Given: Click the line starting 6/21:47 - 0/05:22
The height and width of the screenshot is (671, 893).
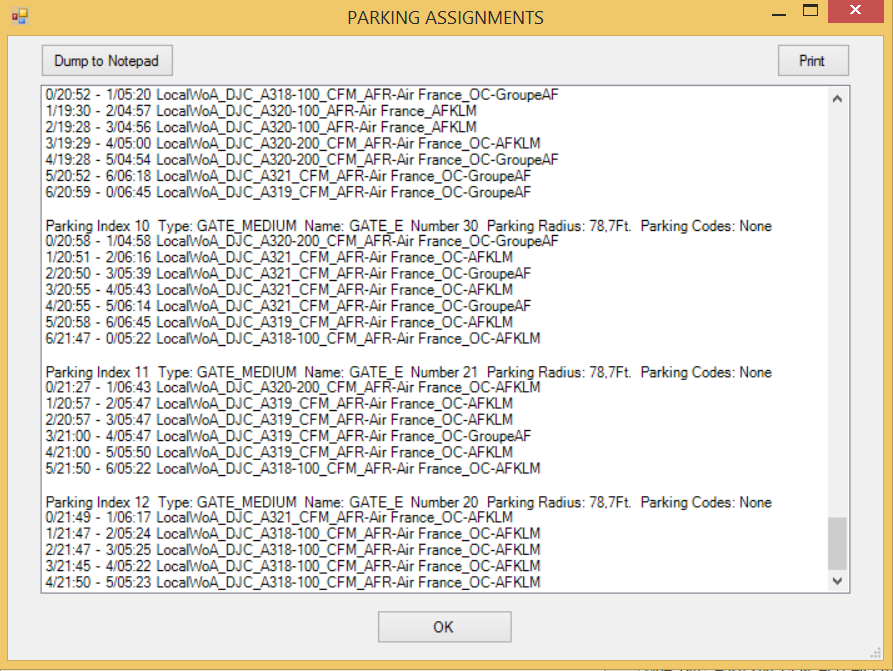Looking at the screenshot, I should (293, 339).
